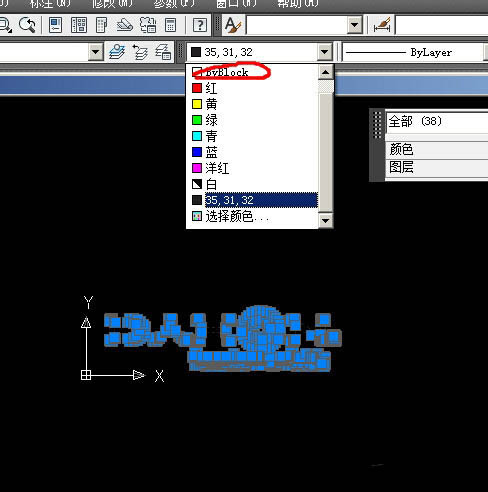This screenshot has width=488, height=492.
Task: Expand the layer list dropdown arrow
Action: coord(95,52)
